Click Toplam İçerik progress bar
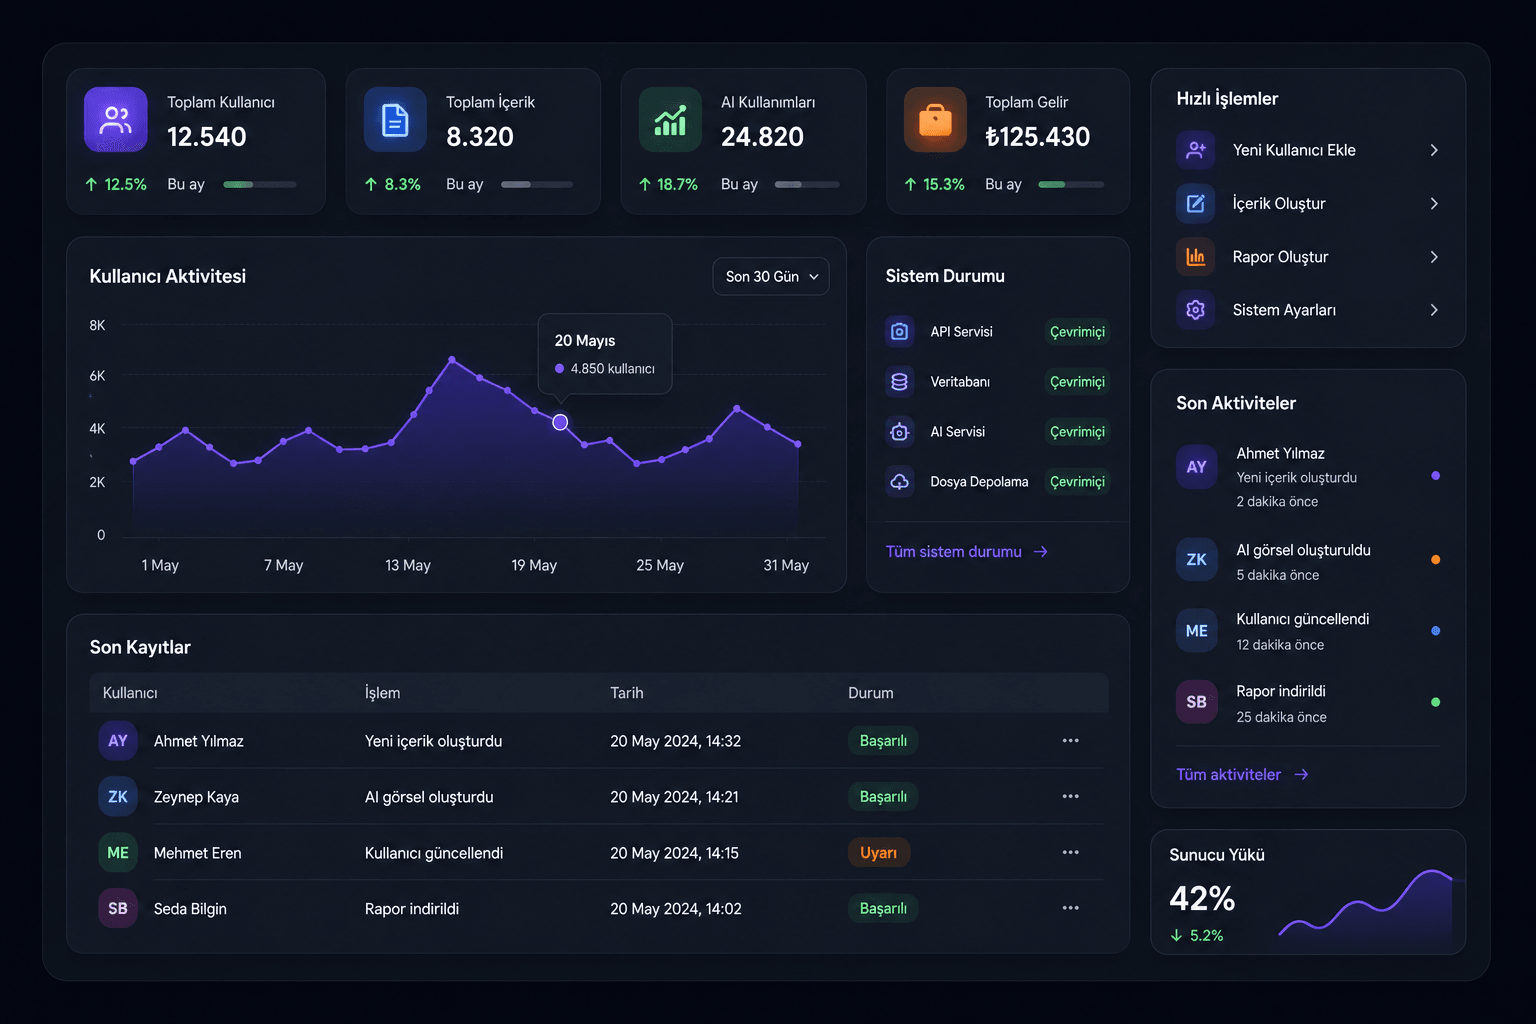 (x=537, y=185)
